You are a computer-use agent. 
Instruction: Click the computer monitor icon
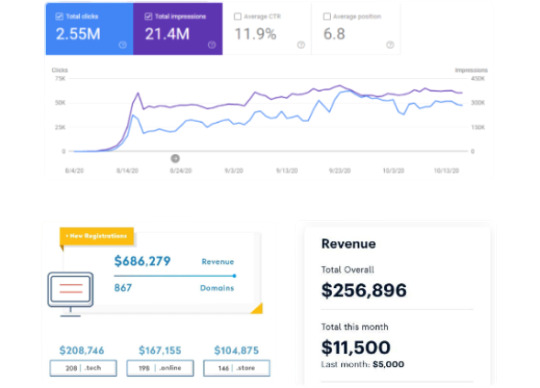coord(71,294)
